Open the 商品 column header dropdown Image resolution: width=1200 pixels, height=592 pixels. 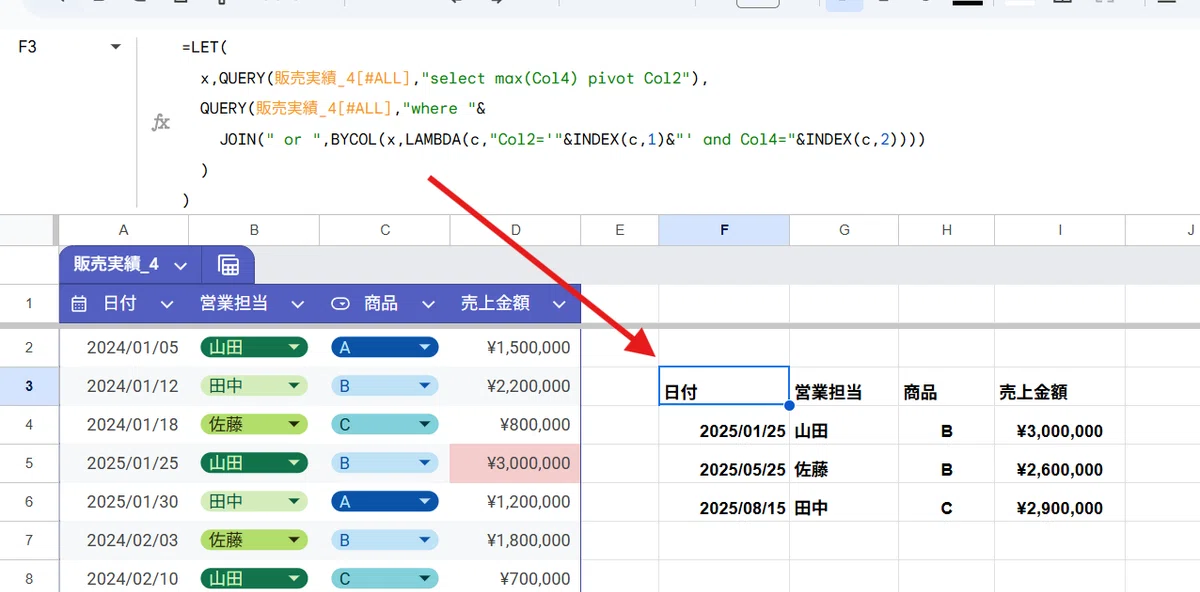click(x=428, y=304)
